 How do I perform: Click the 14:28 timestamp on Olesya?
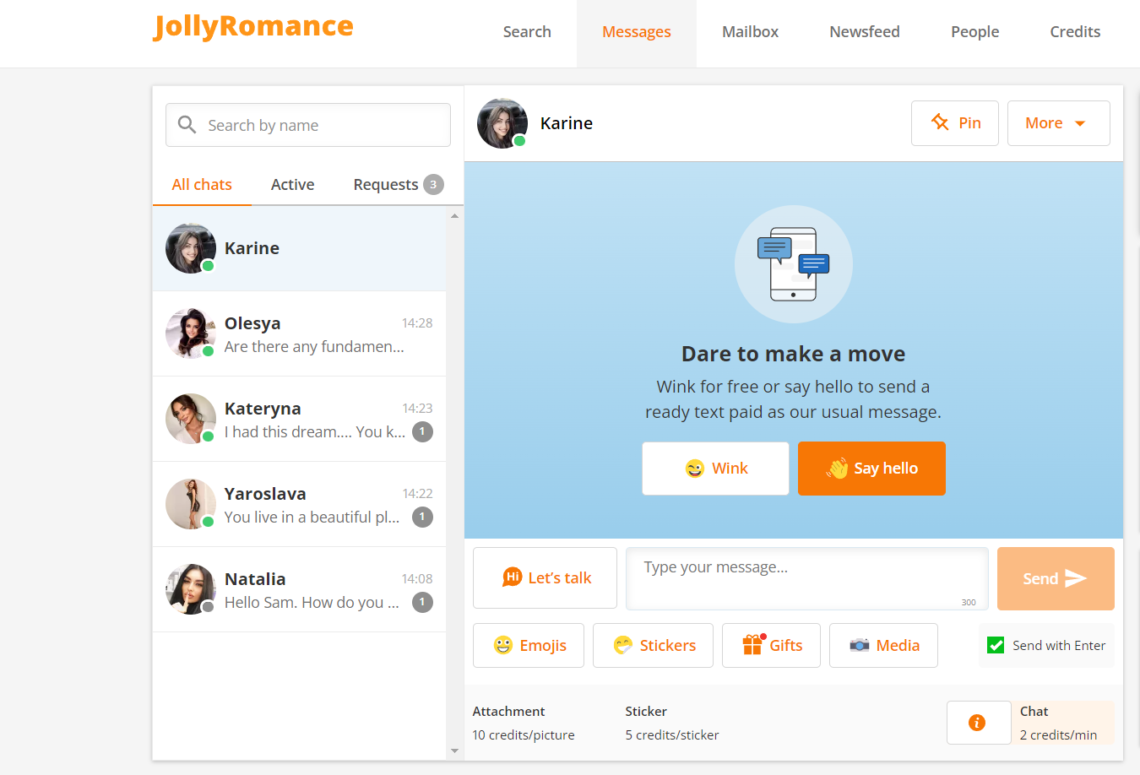click(x=417, y=323)
